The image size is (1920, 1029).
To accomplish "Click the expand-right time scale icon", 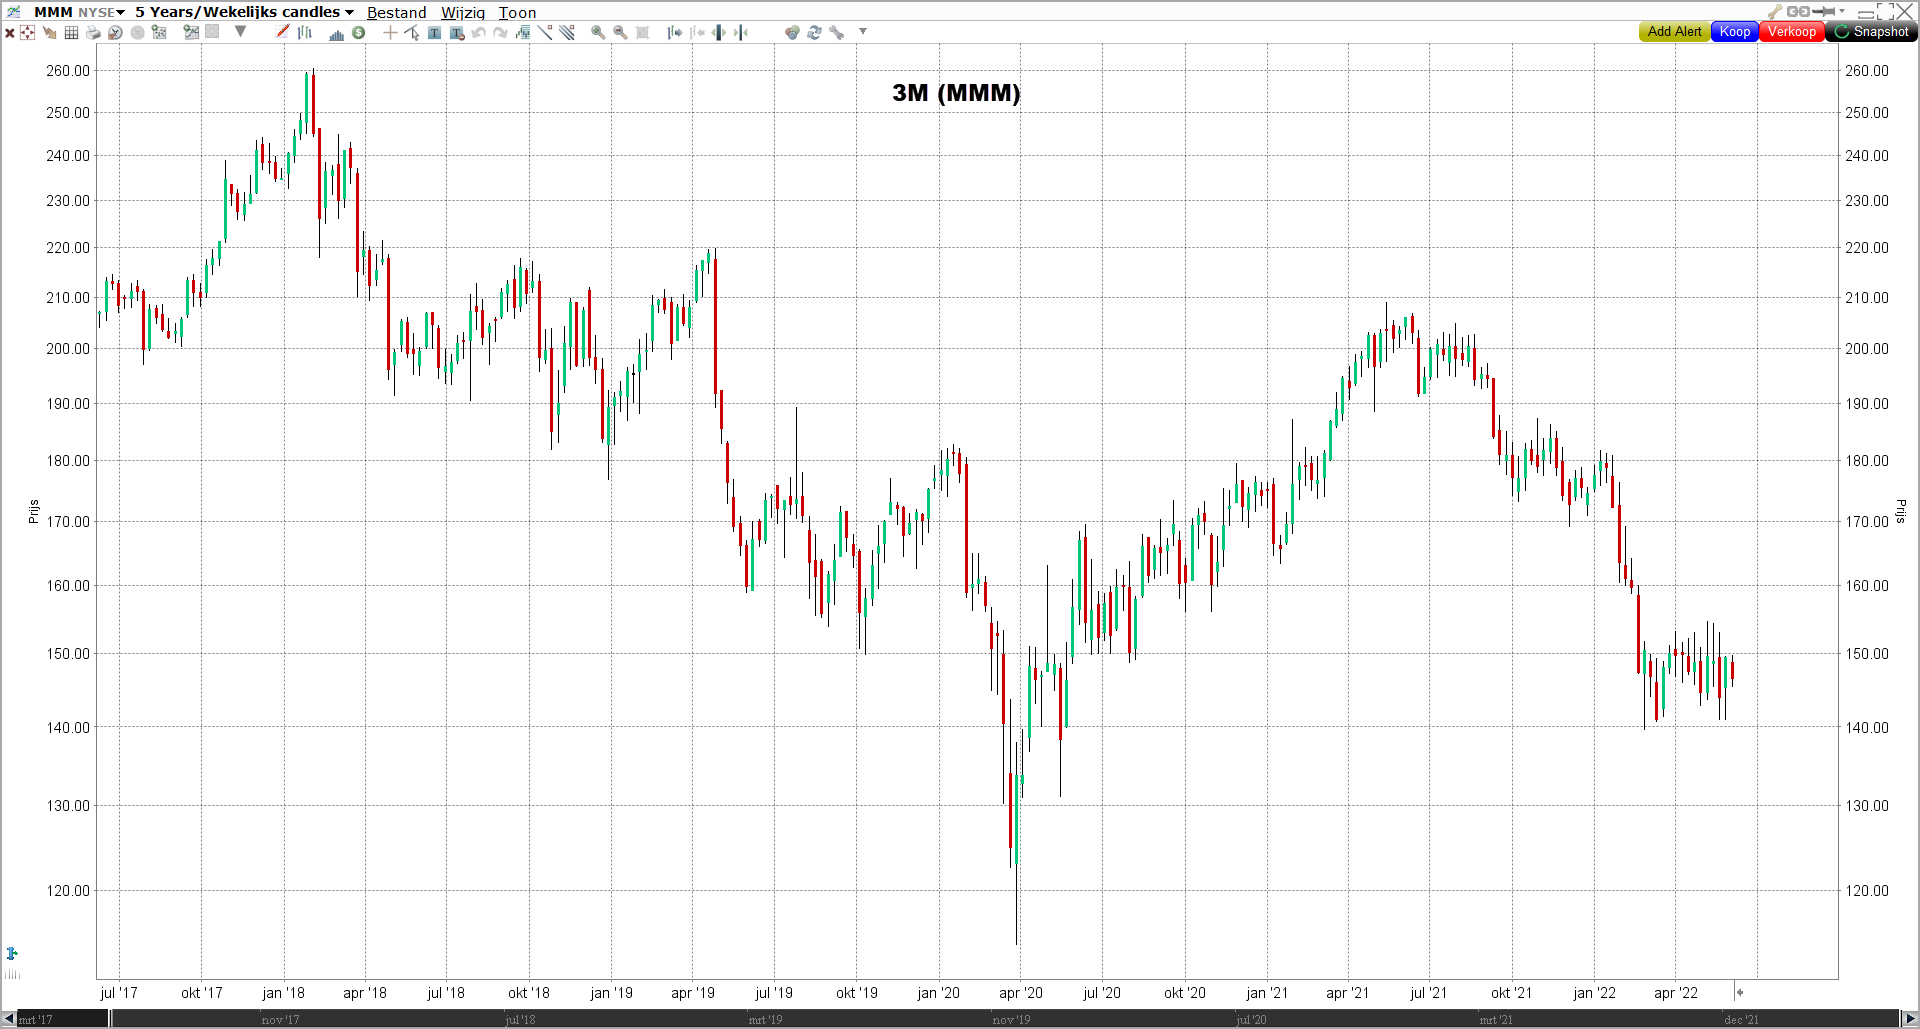I will pyautogui.click(x=675, y=33).
